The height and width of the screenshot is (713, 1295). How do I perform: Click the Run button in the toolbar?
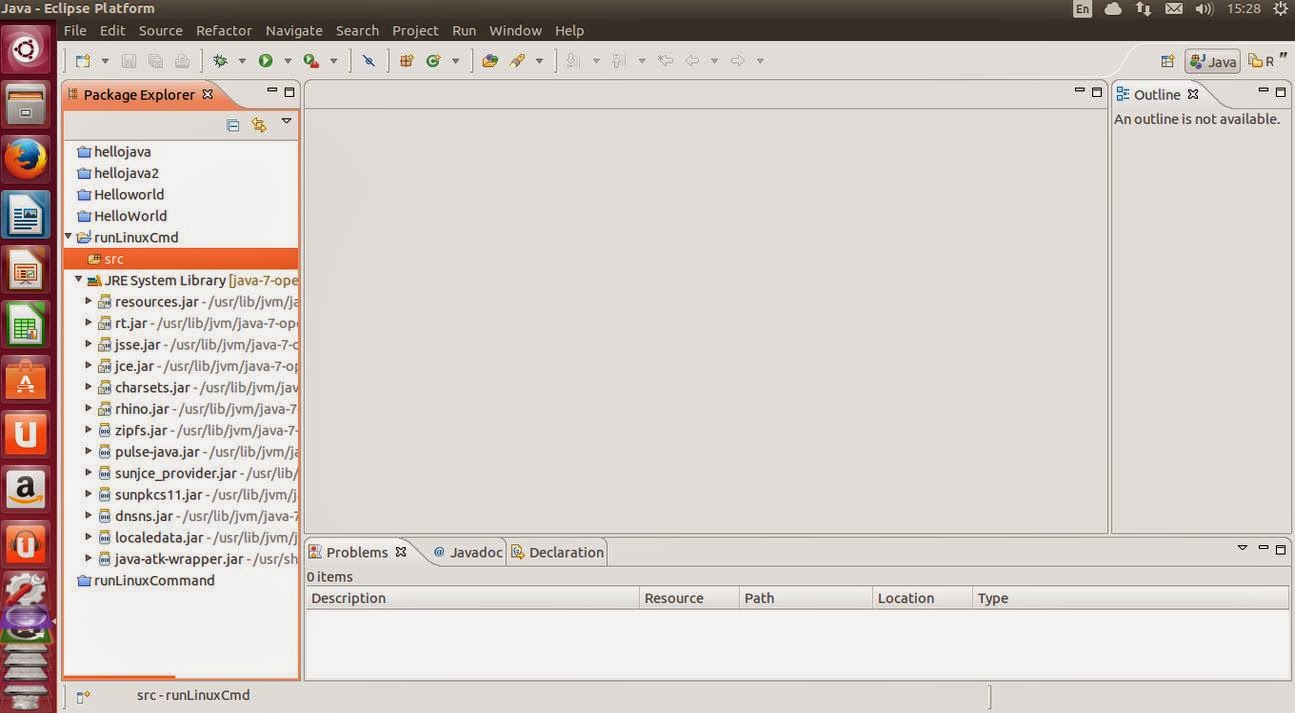[x=265, y=60]
